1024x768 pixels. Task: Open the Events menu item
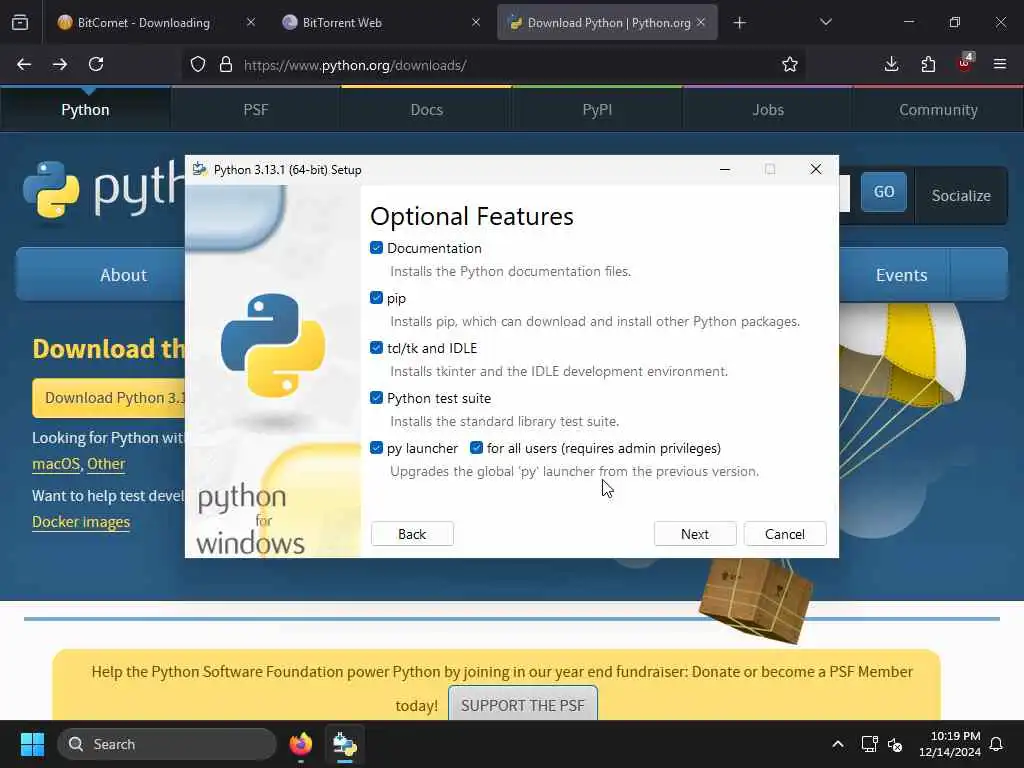(x=901, y=275)
